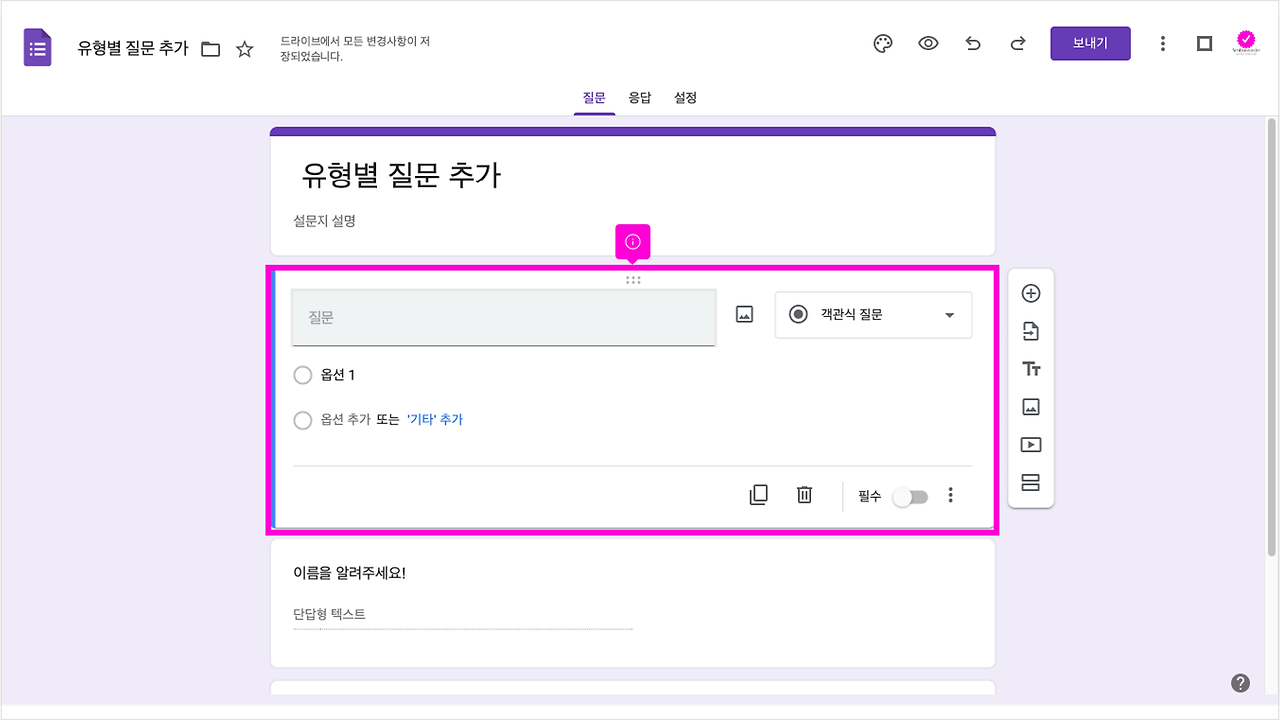The image size is (1280, 720).
Task: Duplicate the current question
Action: coord(759,495)
